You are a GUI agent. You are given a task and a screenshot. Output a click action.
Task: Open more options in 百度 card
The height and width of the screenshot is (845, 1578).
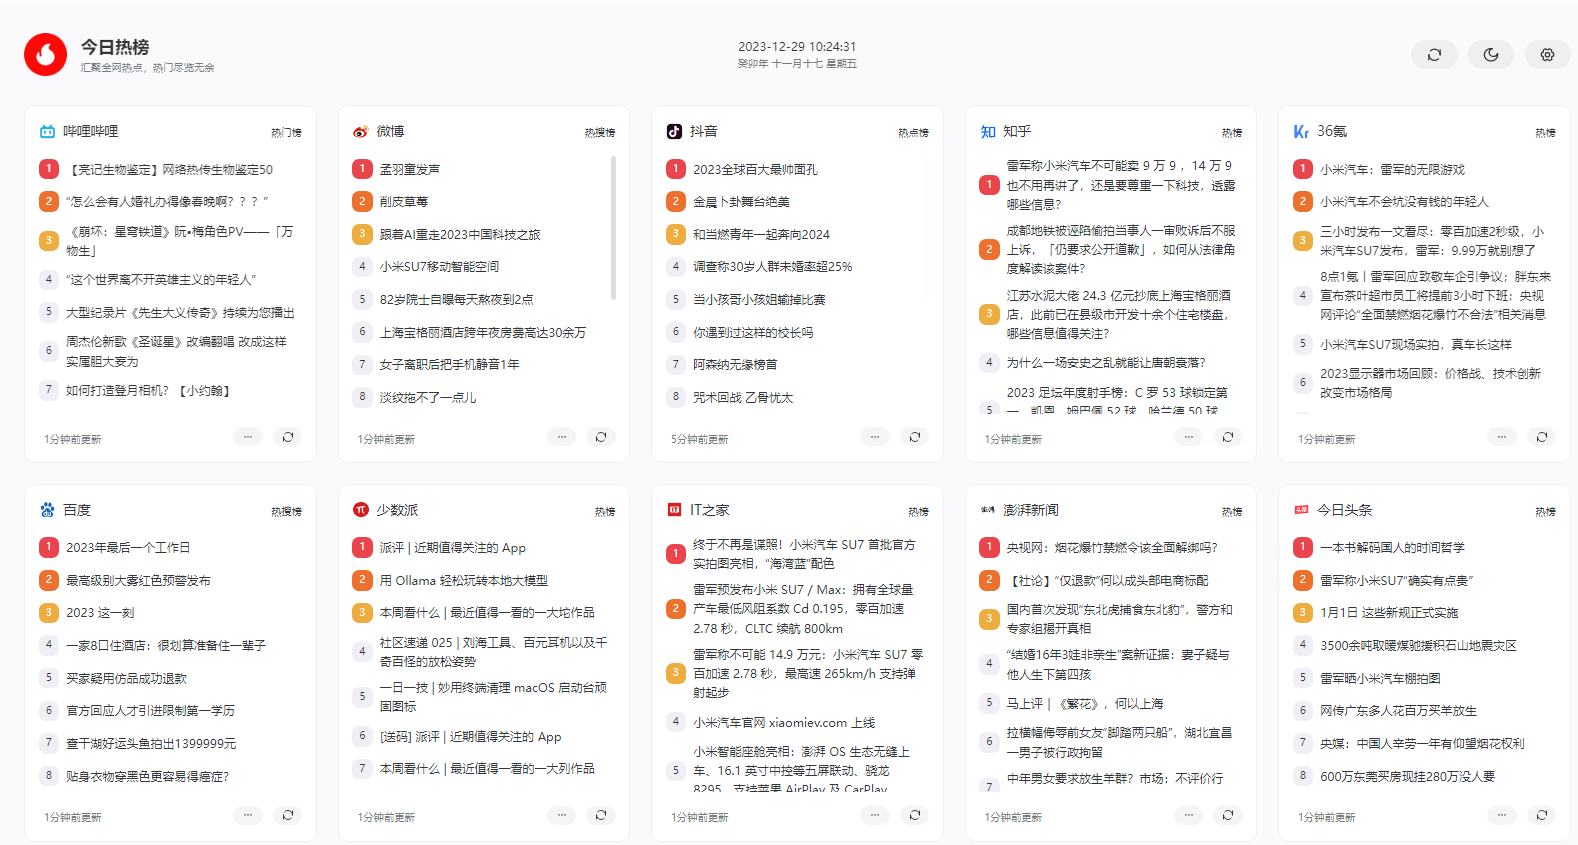point(248,815)
